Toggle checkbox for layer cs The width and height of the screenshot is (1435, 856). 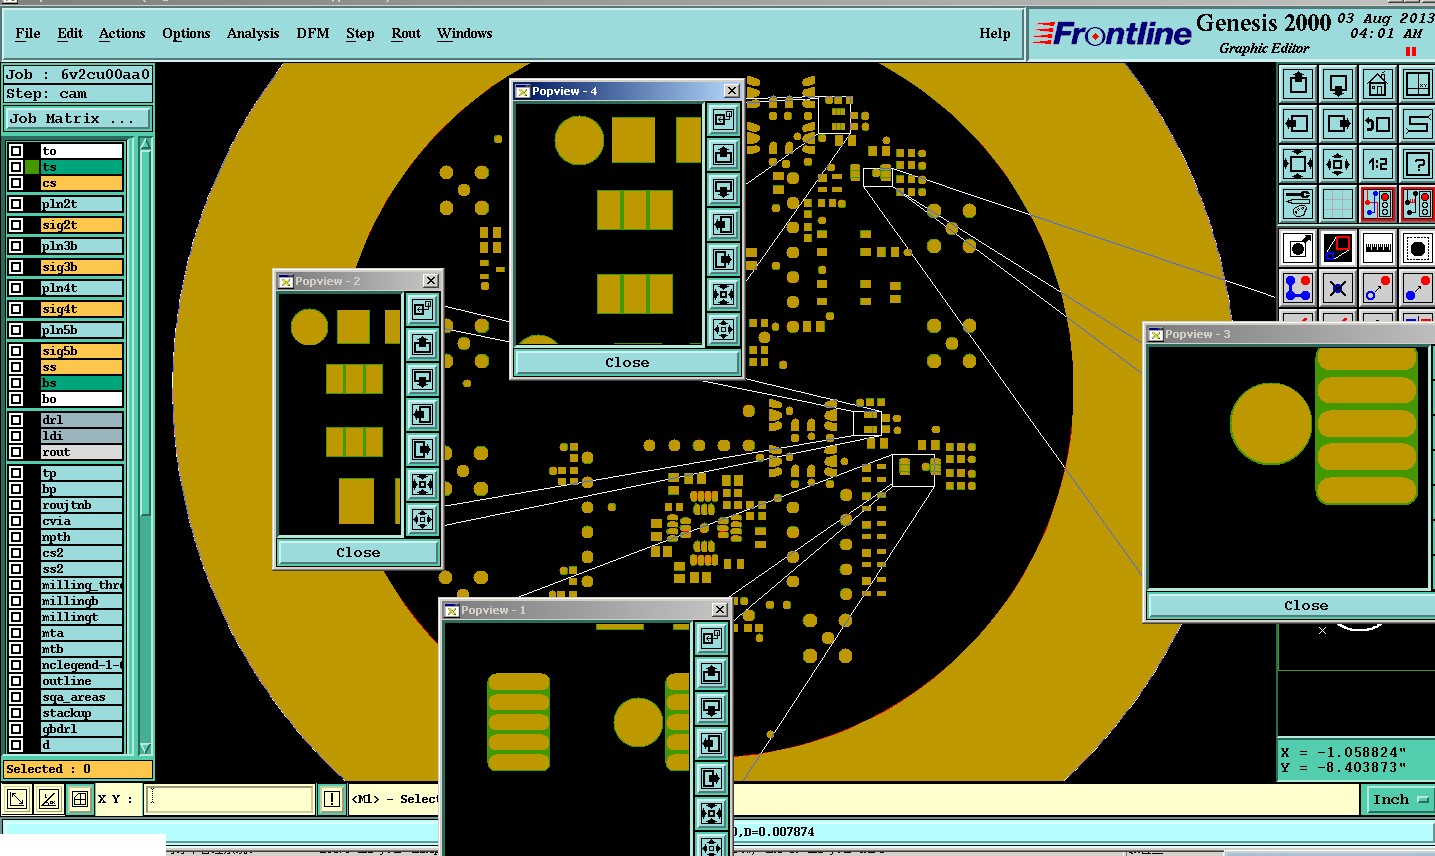click(16, 183)
